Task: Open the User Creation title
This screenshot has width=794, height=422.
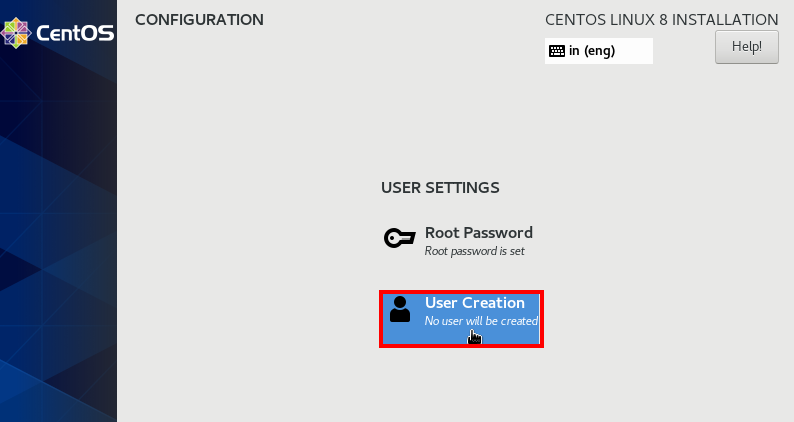Action: pos(474,303)
